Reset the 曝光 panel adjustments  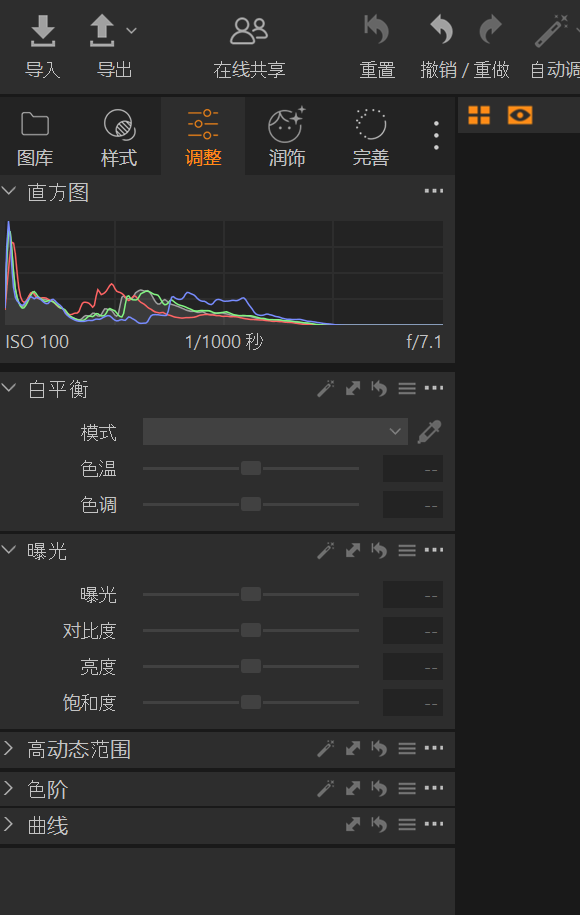click(x=379, y=550)
